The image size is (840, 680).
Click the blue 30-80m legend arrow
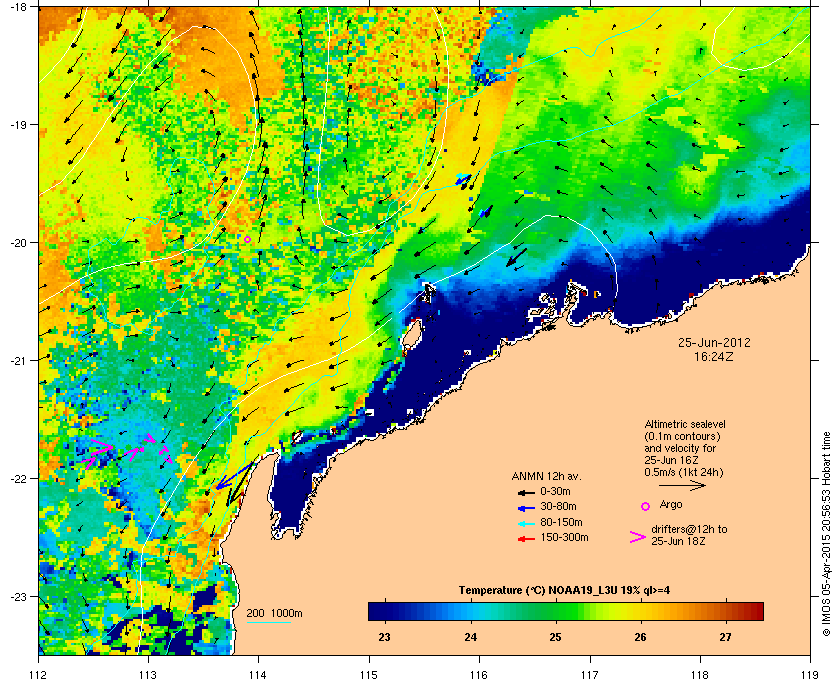(526, 507)
